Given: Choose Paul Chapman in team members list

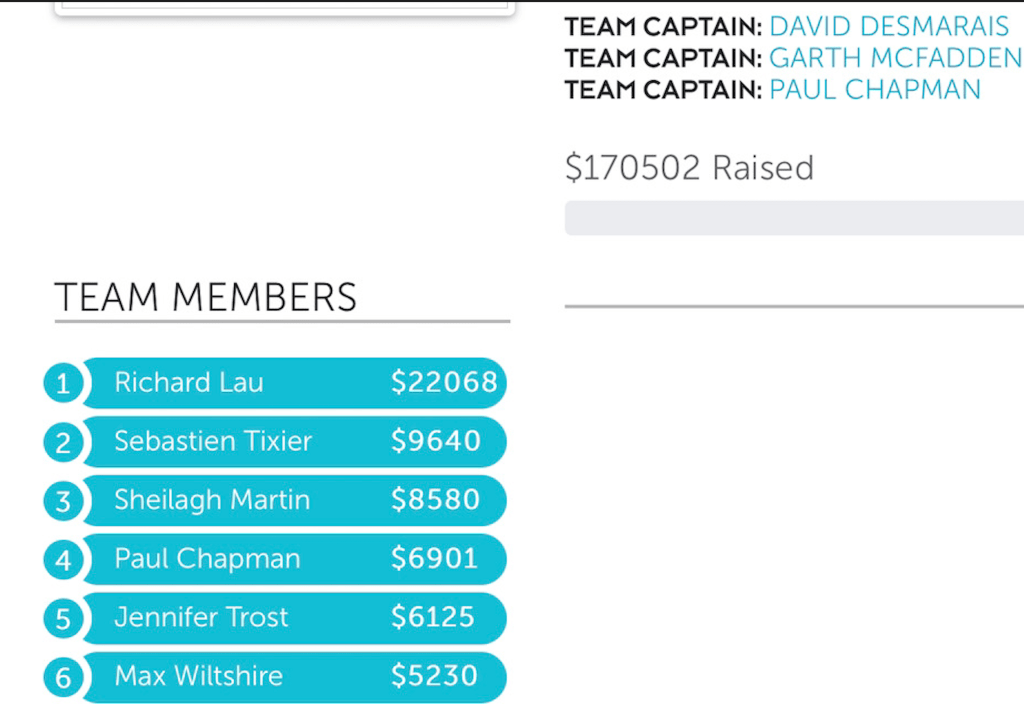Looking at the screenshot, I should pos(207,560).
